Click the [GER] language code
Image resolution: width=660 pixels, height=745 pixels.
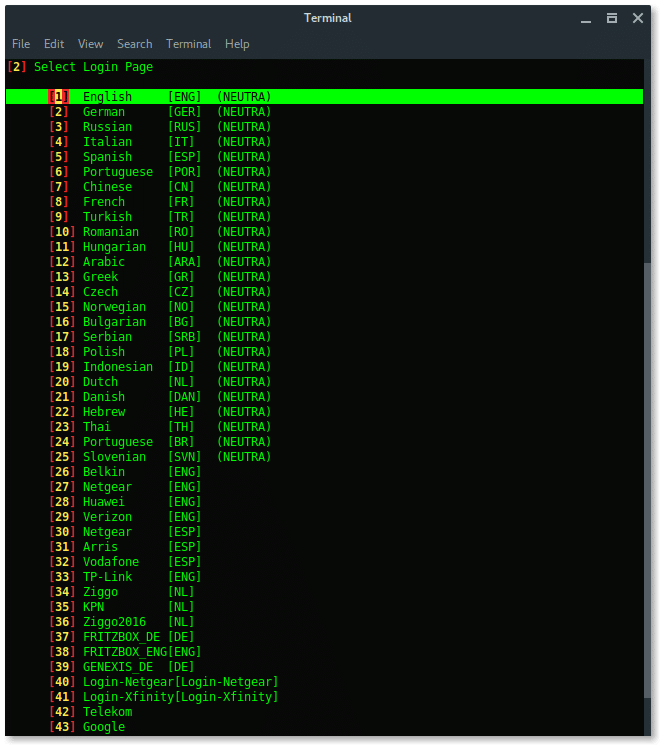click(x=184, y=112)
